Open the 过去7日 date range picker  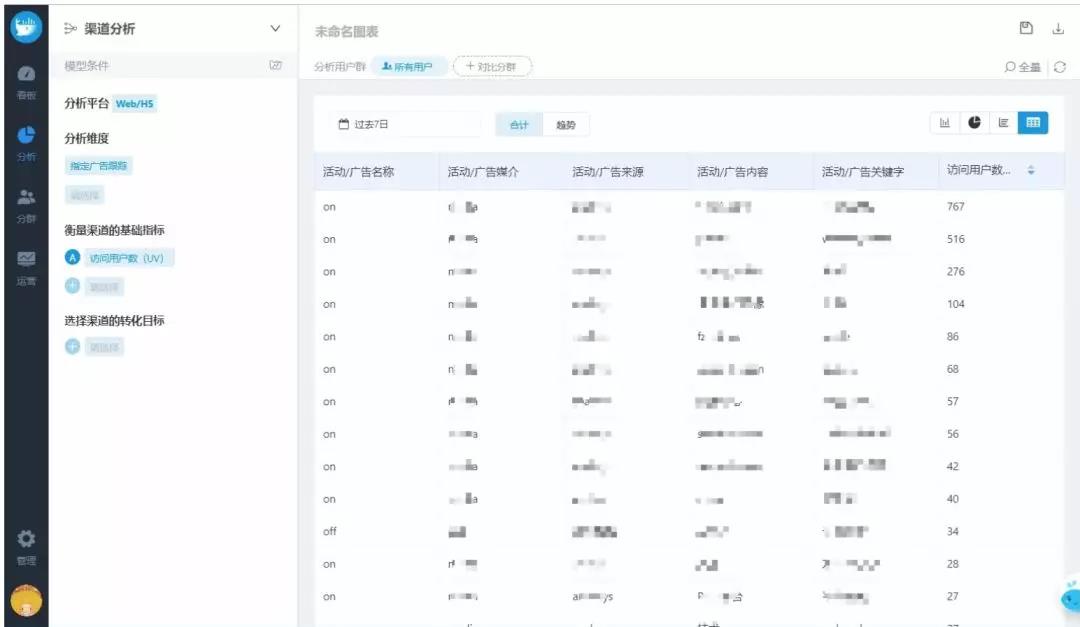coord(406,124)
